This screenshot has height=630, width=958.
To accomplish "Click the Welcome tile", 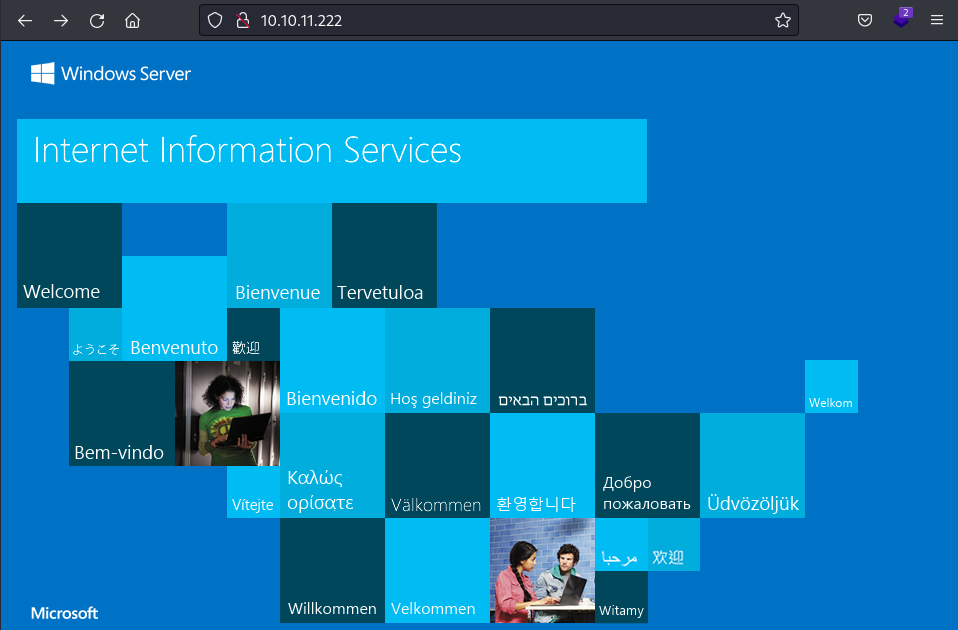I will coord(69,255).
